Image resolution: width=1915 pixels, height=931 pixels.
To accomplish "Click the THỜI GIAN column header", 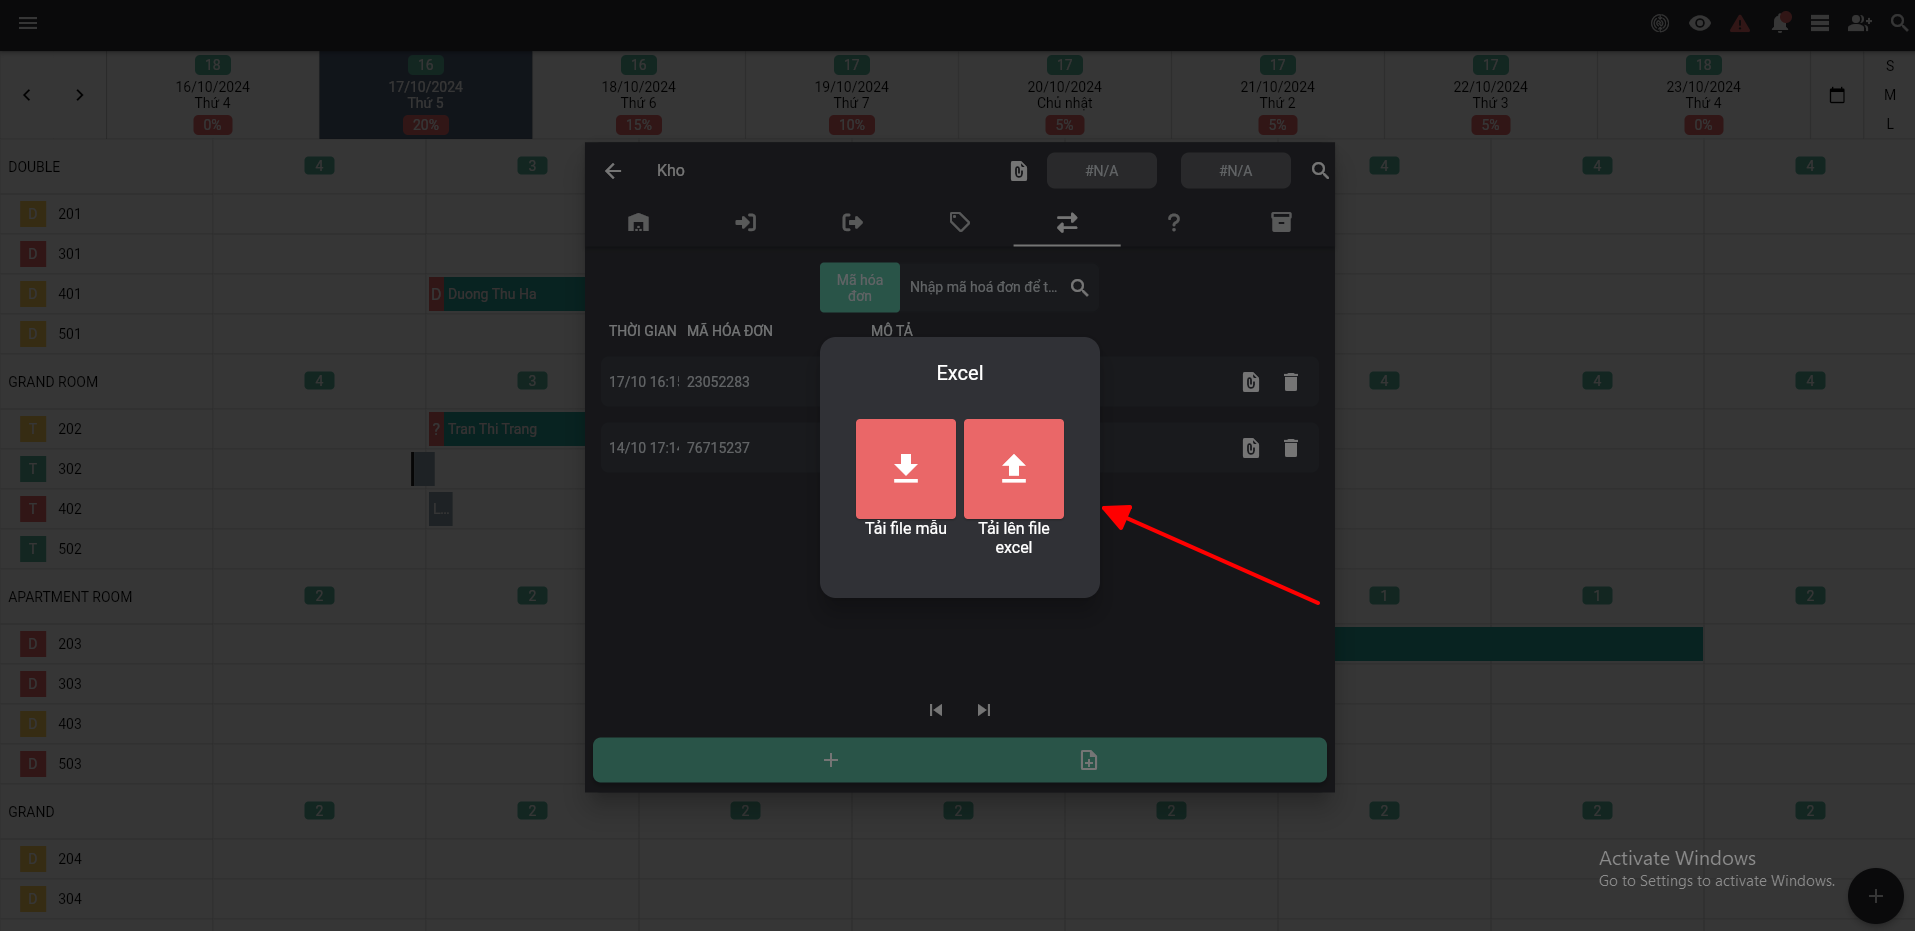I will click(642, 331).
